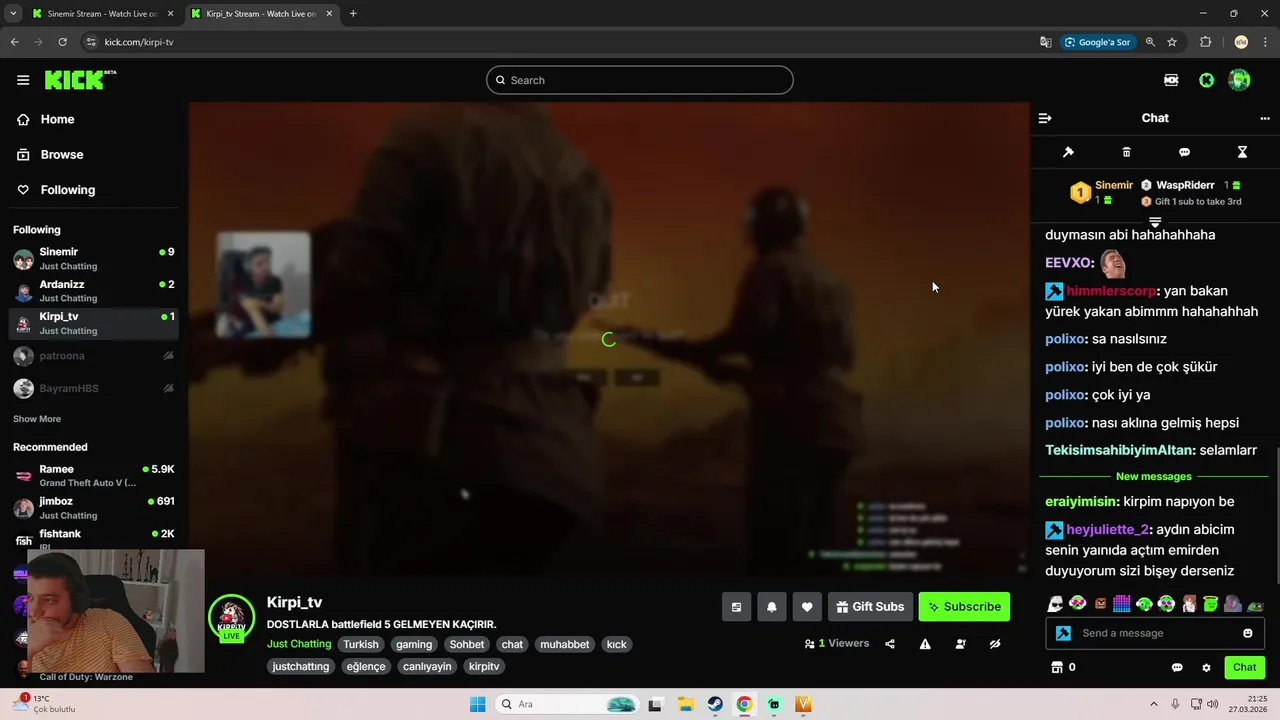Report the stream via warning icon
Viewport: 1280px width, 720px height.
(x=925, y=644)
